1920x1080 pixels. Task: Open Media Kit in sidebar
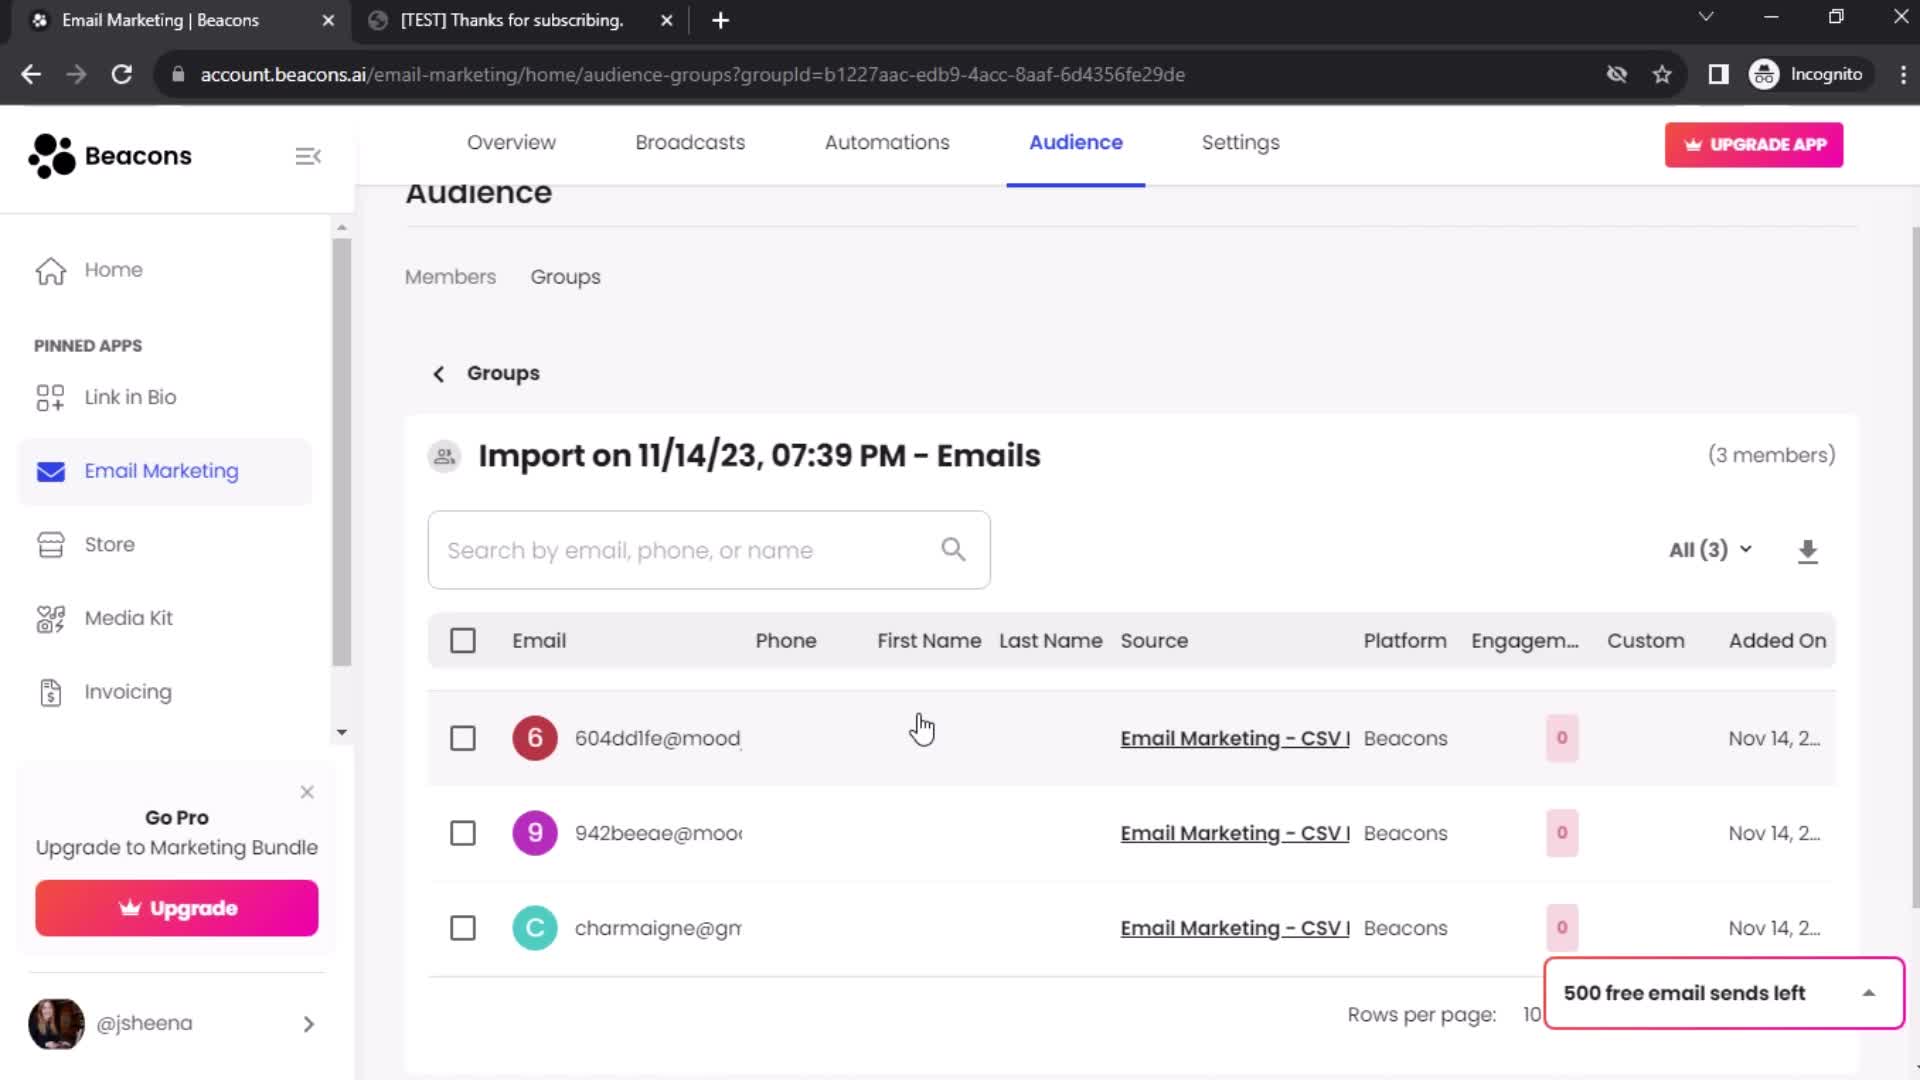[x=128, y=619]
